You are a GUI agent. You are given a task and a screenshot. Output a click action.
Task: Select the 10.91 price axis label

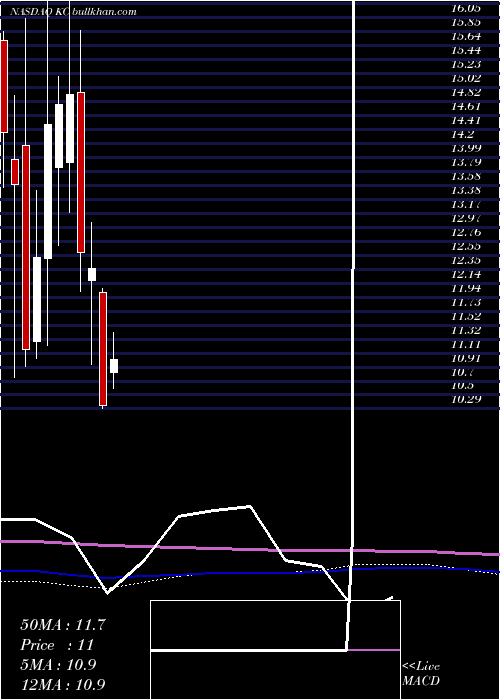point(466,358)
